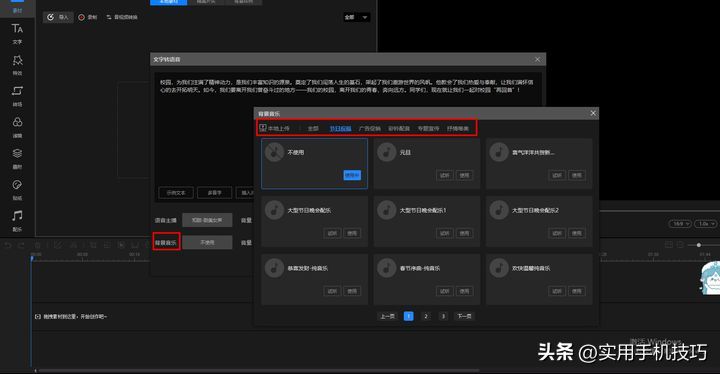Select the 广告促销 category tab
Viewport: 720px width, 374px height.
click(370, 129)
